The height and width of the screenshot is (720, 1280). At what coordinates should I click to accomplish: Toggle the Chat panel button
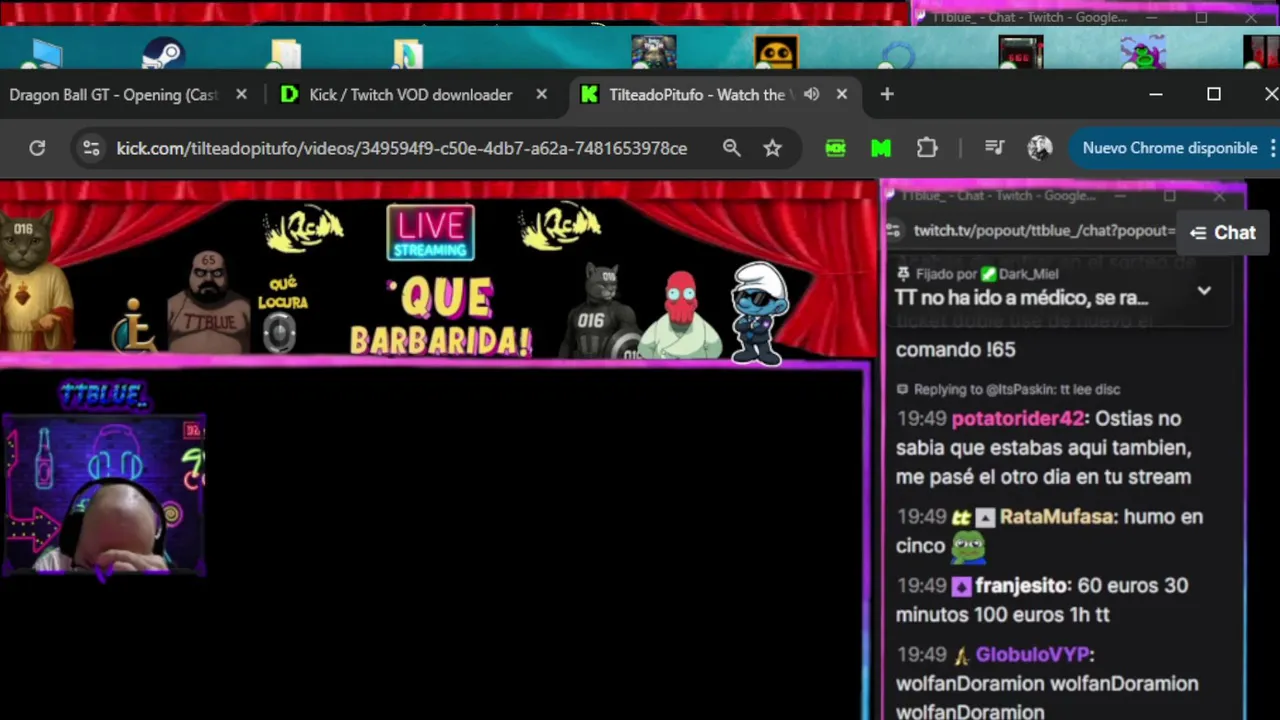point(1223,233)
